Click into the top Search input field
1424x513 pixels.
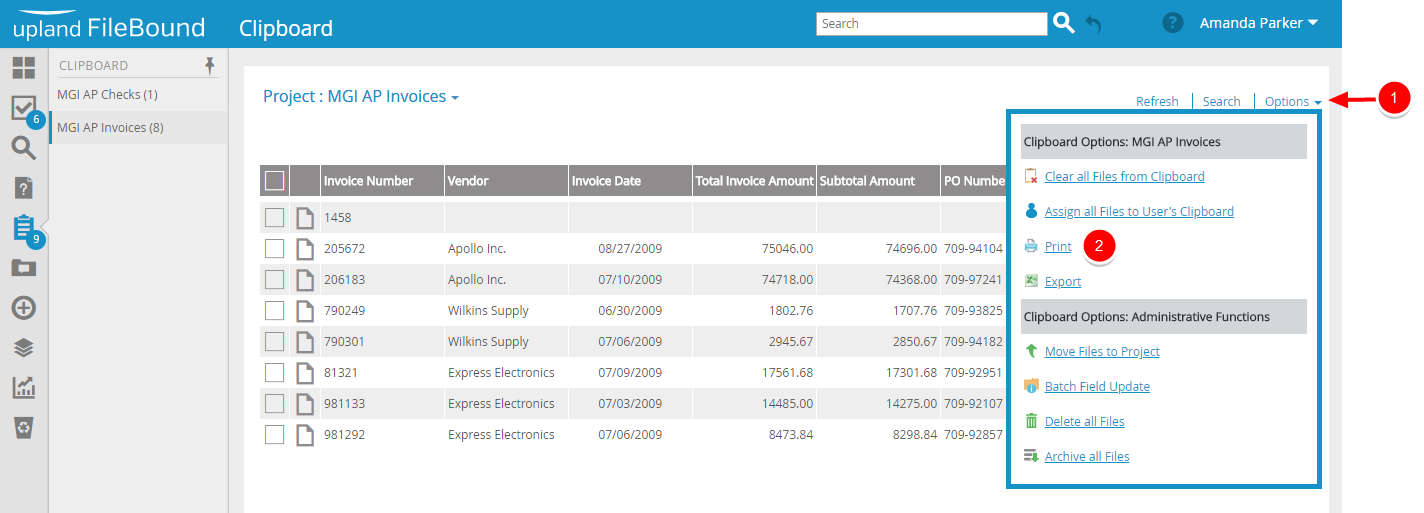(931, 24)
